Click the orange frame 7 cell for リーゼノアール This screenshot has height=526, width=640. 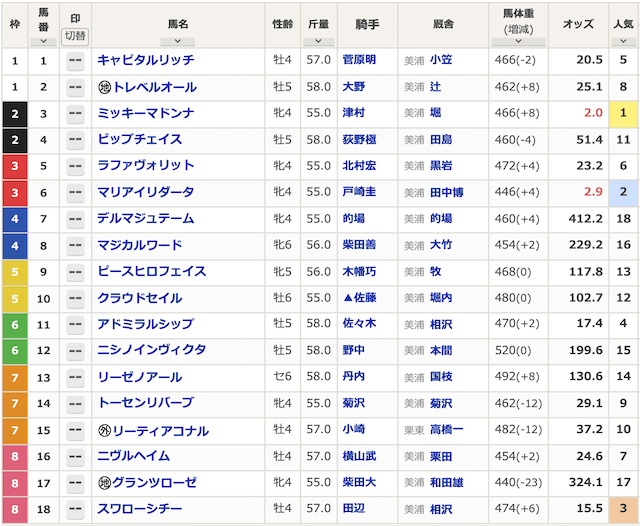[15, 377]
